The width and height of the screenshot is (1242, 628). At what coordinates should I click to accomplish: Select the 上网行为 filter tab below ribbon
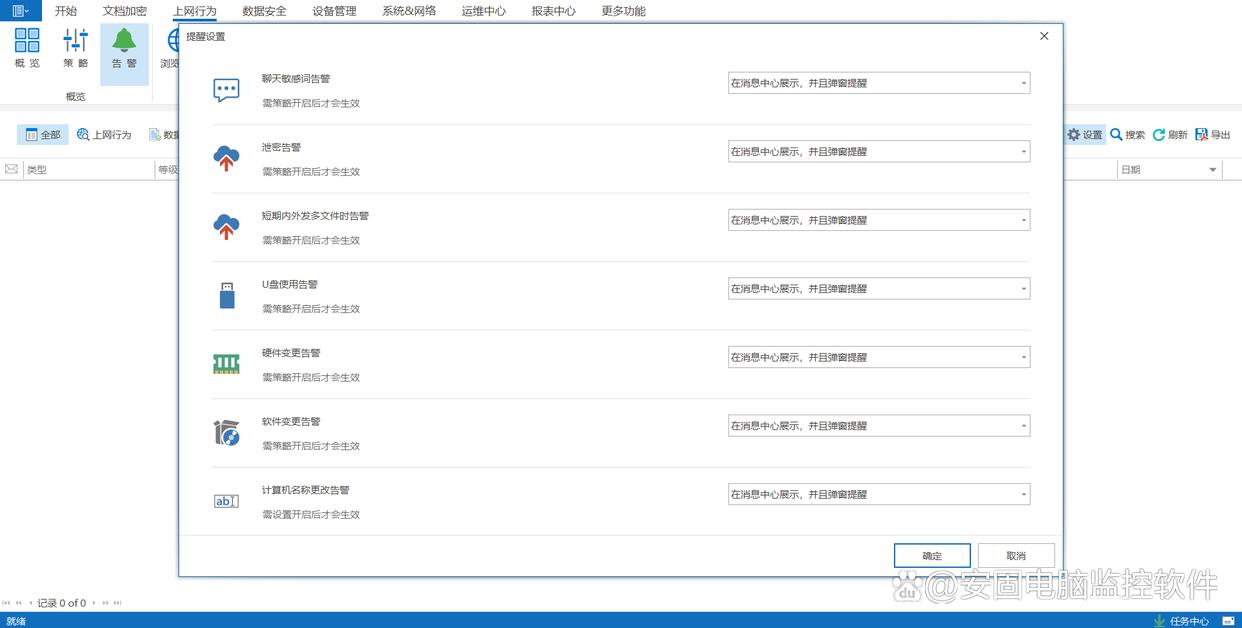104,135
